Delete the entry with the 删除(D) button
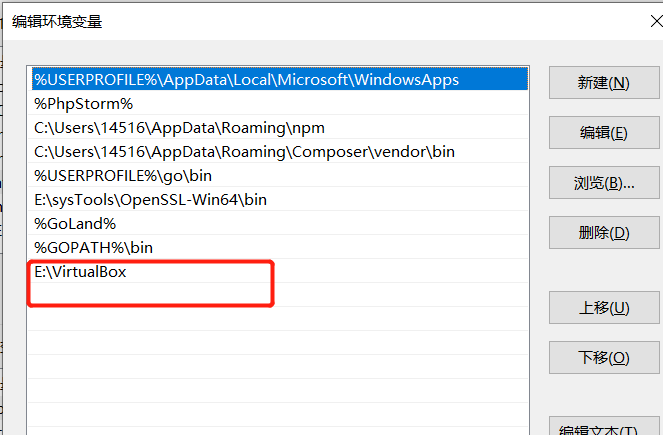Image resolution: width=663 pixels, height=435 pixels. click(x=604, y=233)
